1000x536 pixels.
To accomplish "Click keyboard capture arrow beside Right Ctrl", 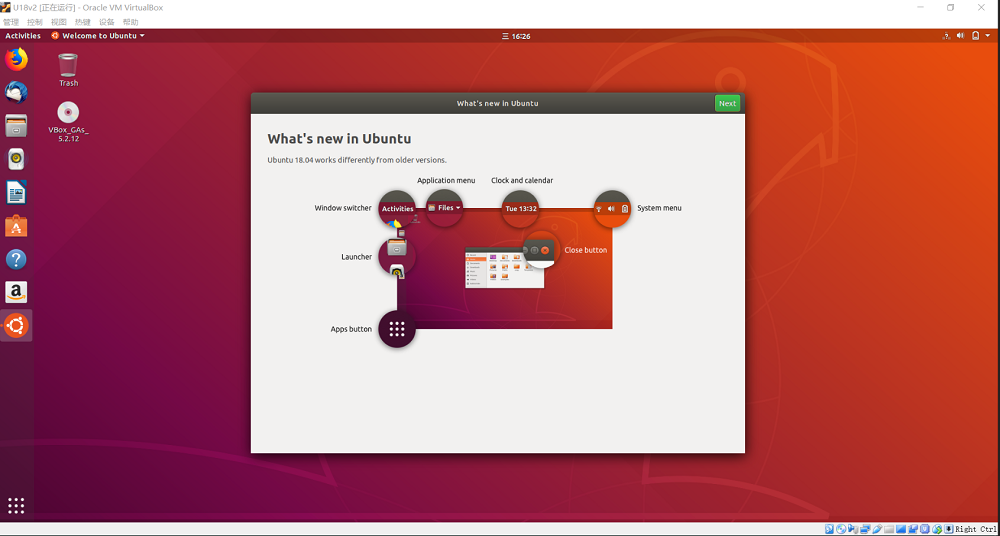I will pyautogui.click(x=949, y=529).
